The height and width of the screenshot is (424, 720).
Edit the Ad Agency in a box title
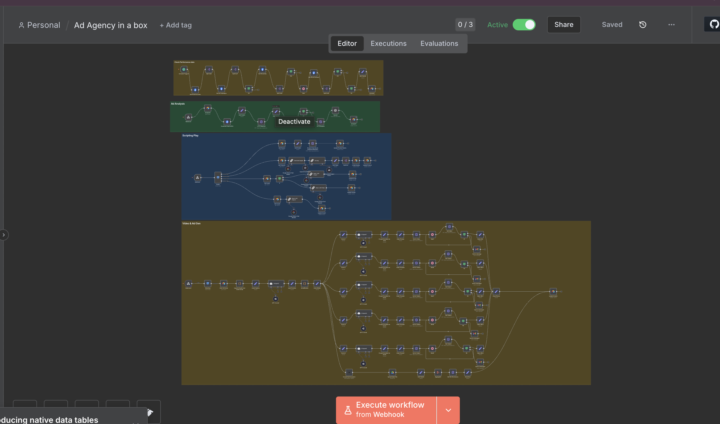(x=110, y=25)
